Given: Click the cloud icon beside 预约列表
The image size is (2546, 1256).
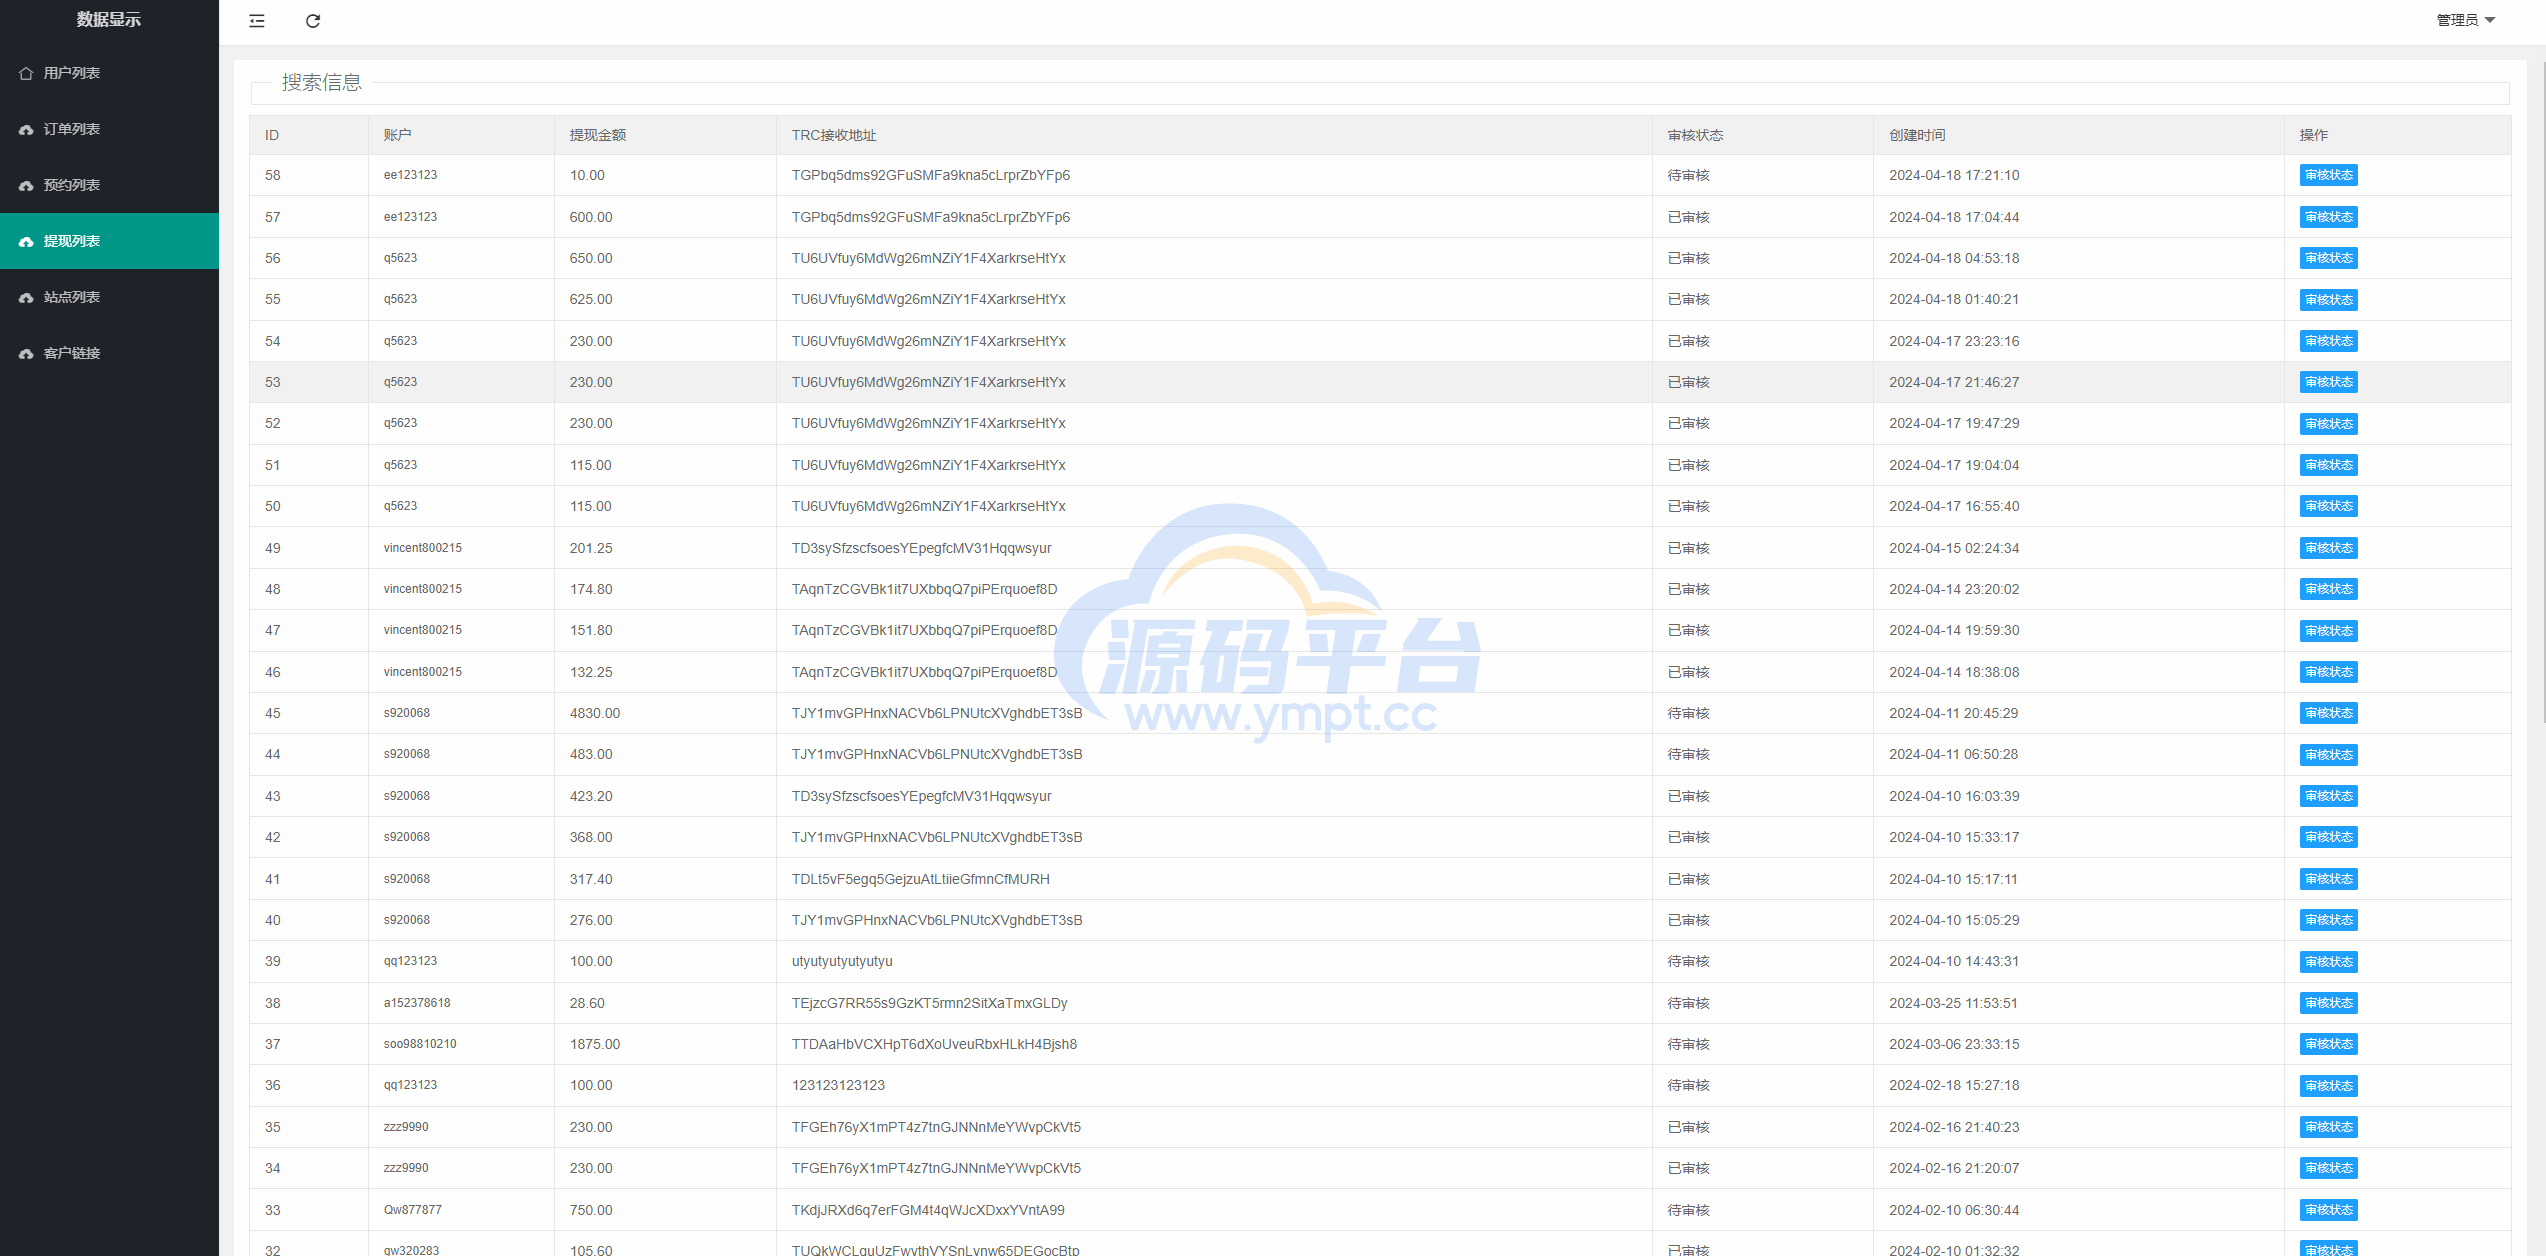Looking at the screenshot, I should (x=26, y=185).
